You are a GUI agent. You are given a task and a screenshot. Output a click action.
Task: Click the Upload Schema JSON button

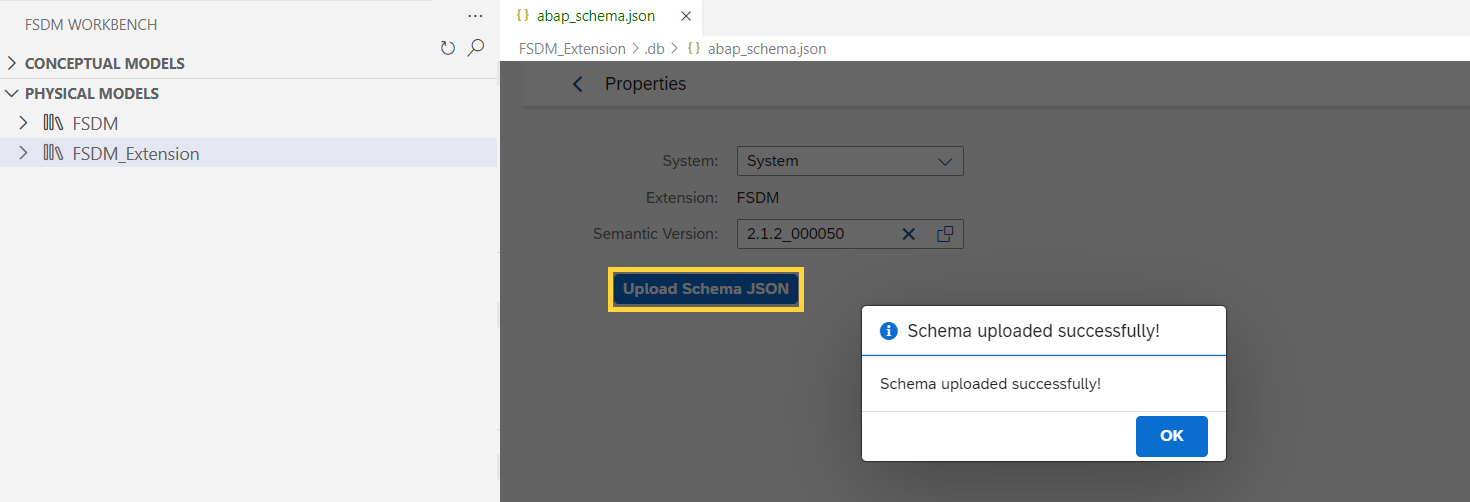[x=706, y=289]
